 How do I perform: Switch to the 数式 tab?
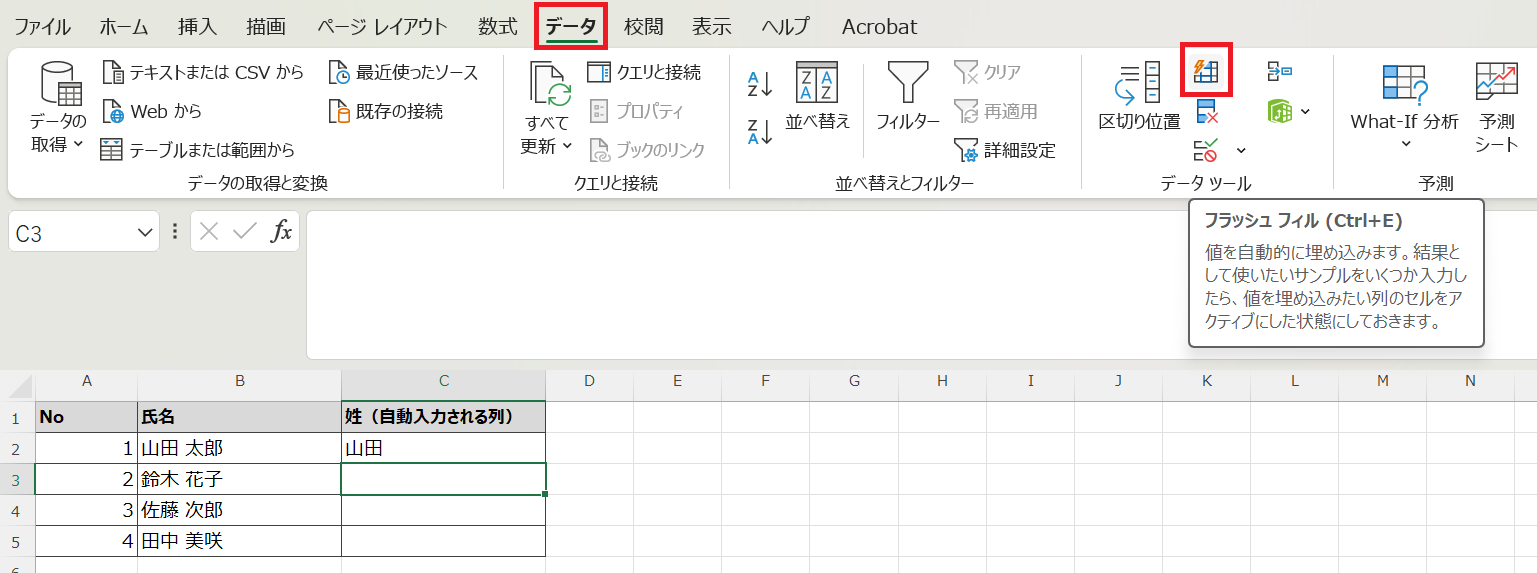pos(498,27)
